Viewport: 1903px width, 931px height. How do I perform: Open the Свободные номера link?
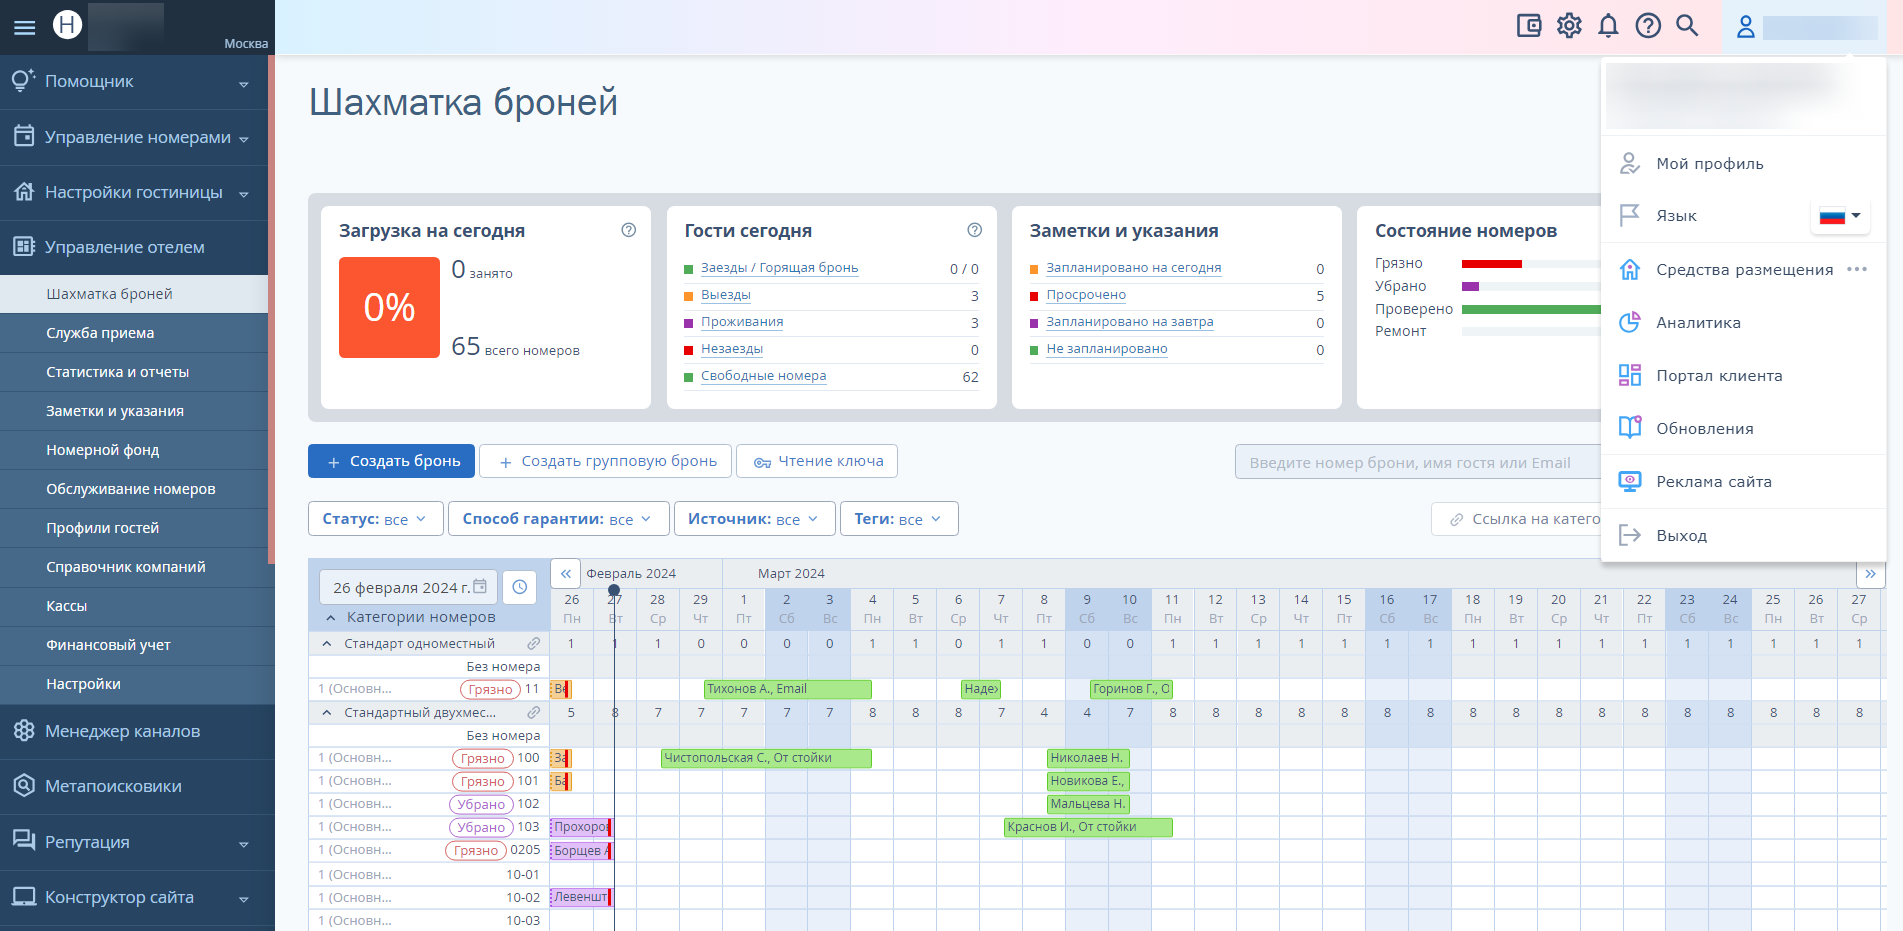(x=763, y=376)
